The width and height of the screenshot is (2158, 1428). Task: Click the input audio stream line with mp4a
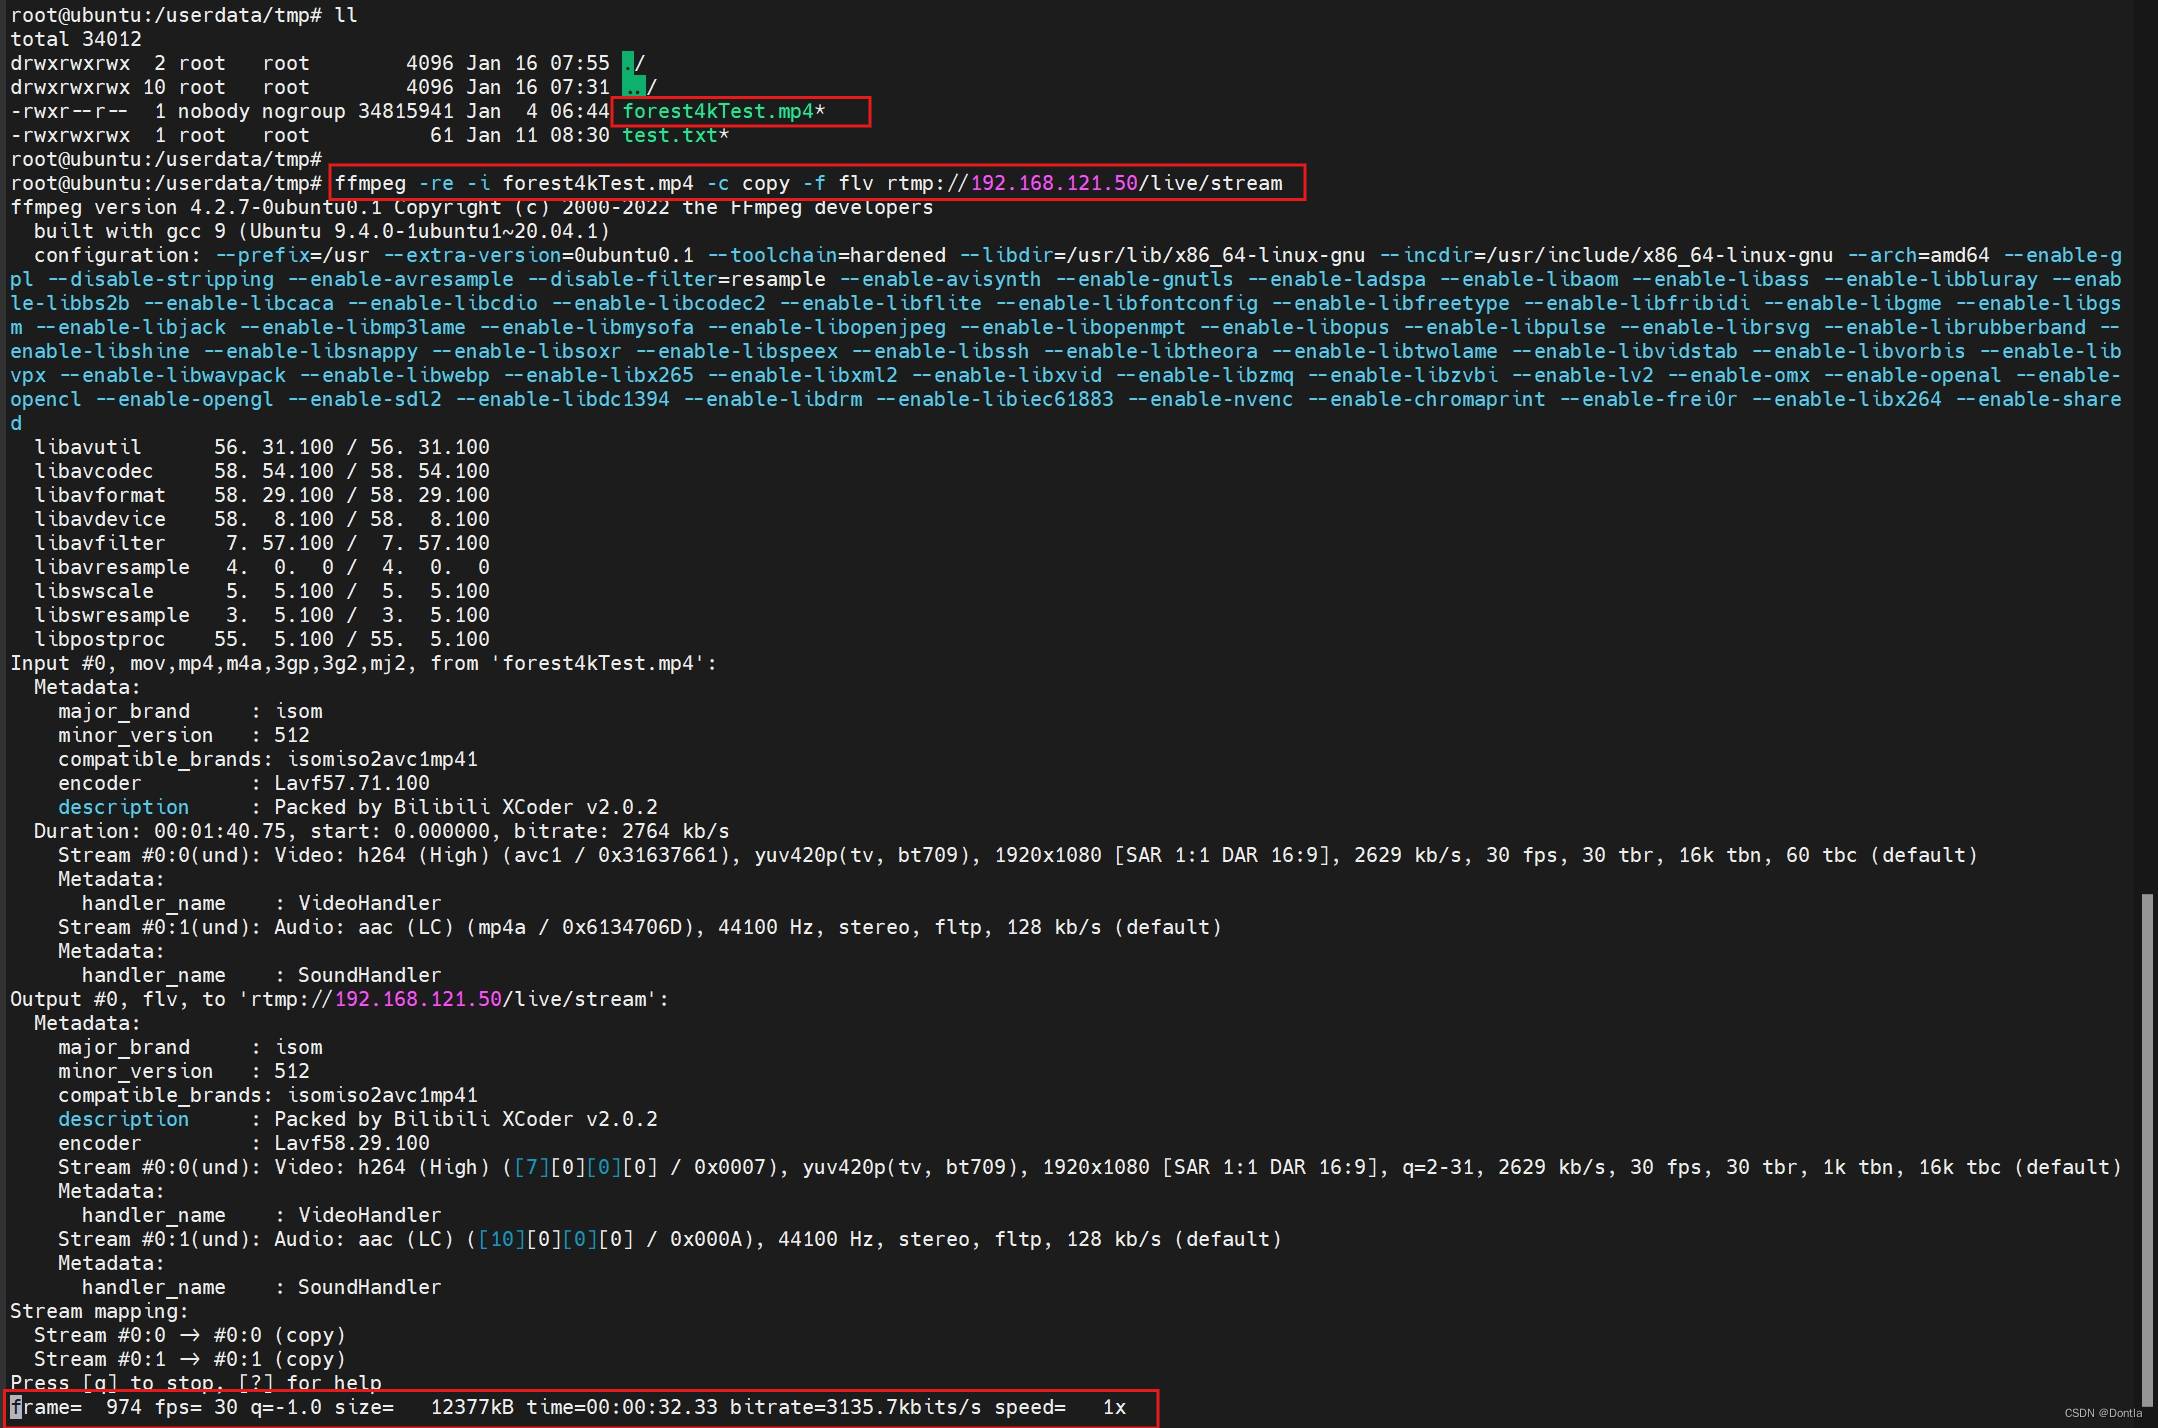click(640, 927)
